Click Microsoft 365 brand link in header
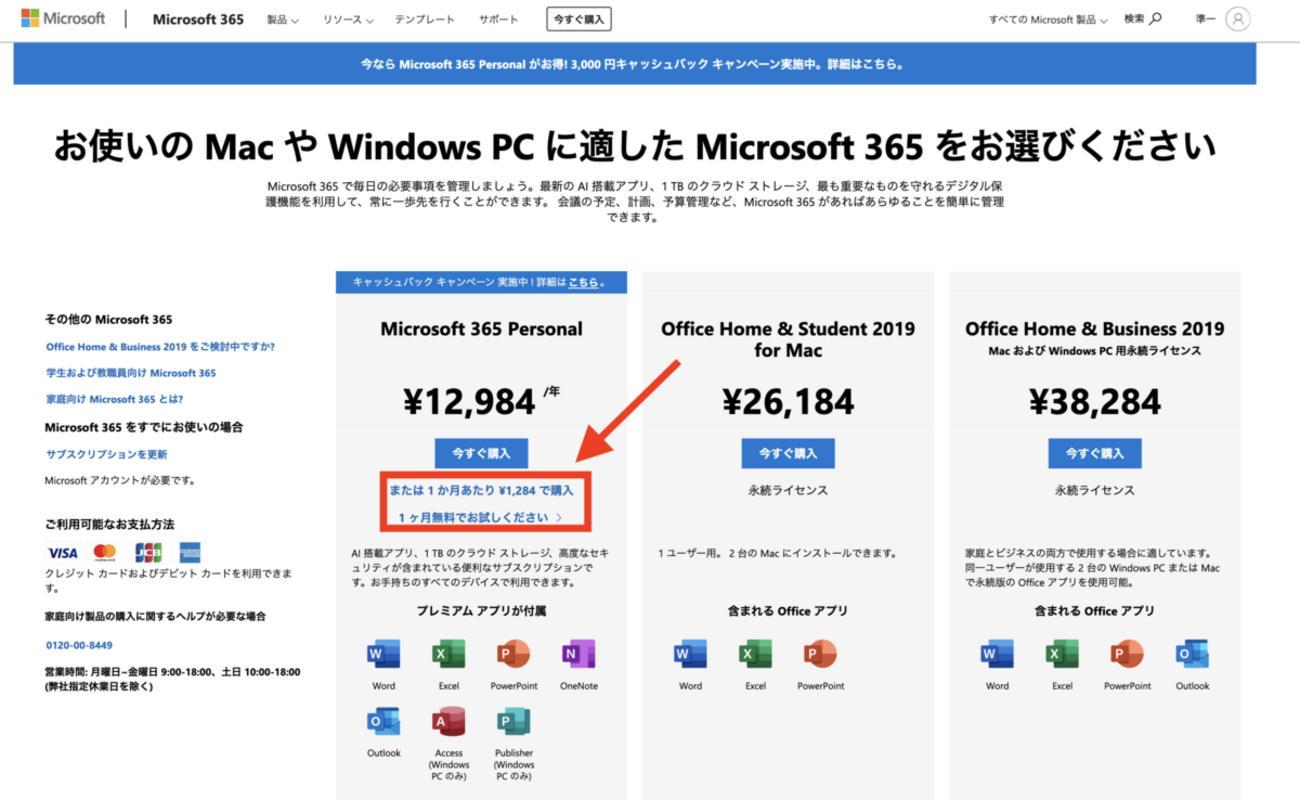 pyautogui.click(x=197, y=19)
